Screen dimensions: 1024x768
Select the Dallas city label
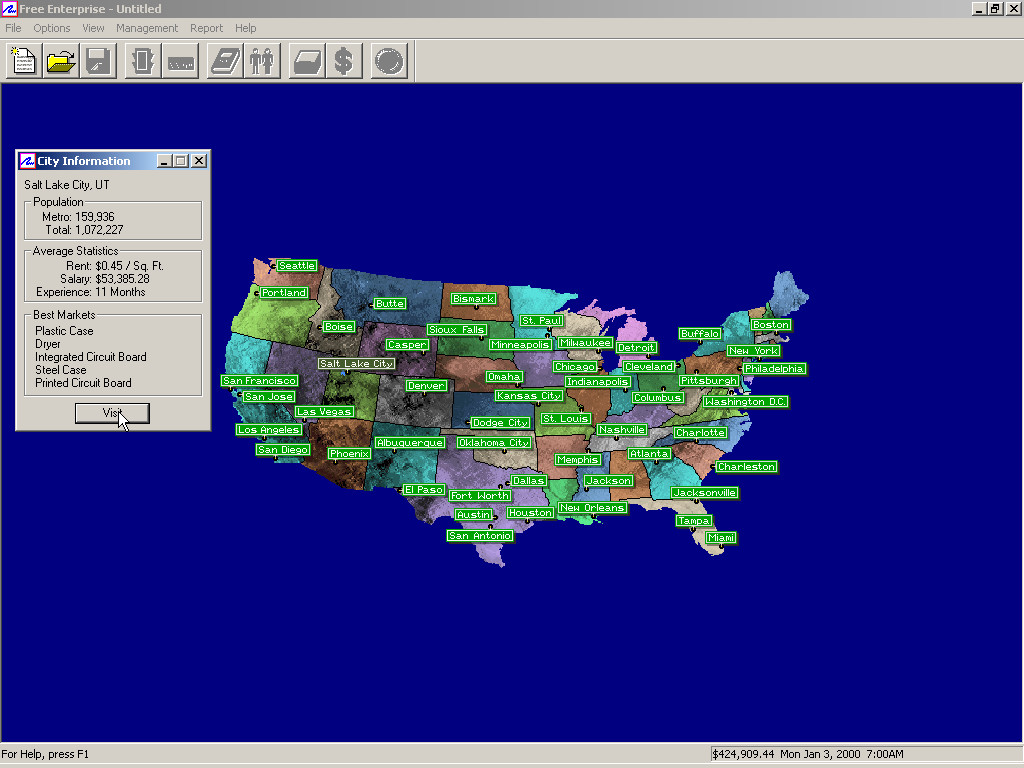tap(528, 481)
